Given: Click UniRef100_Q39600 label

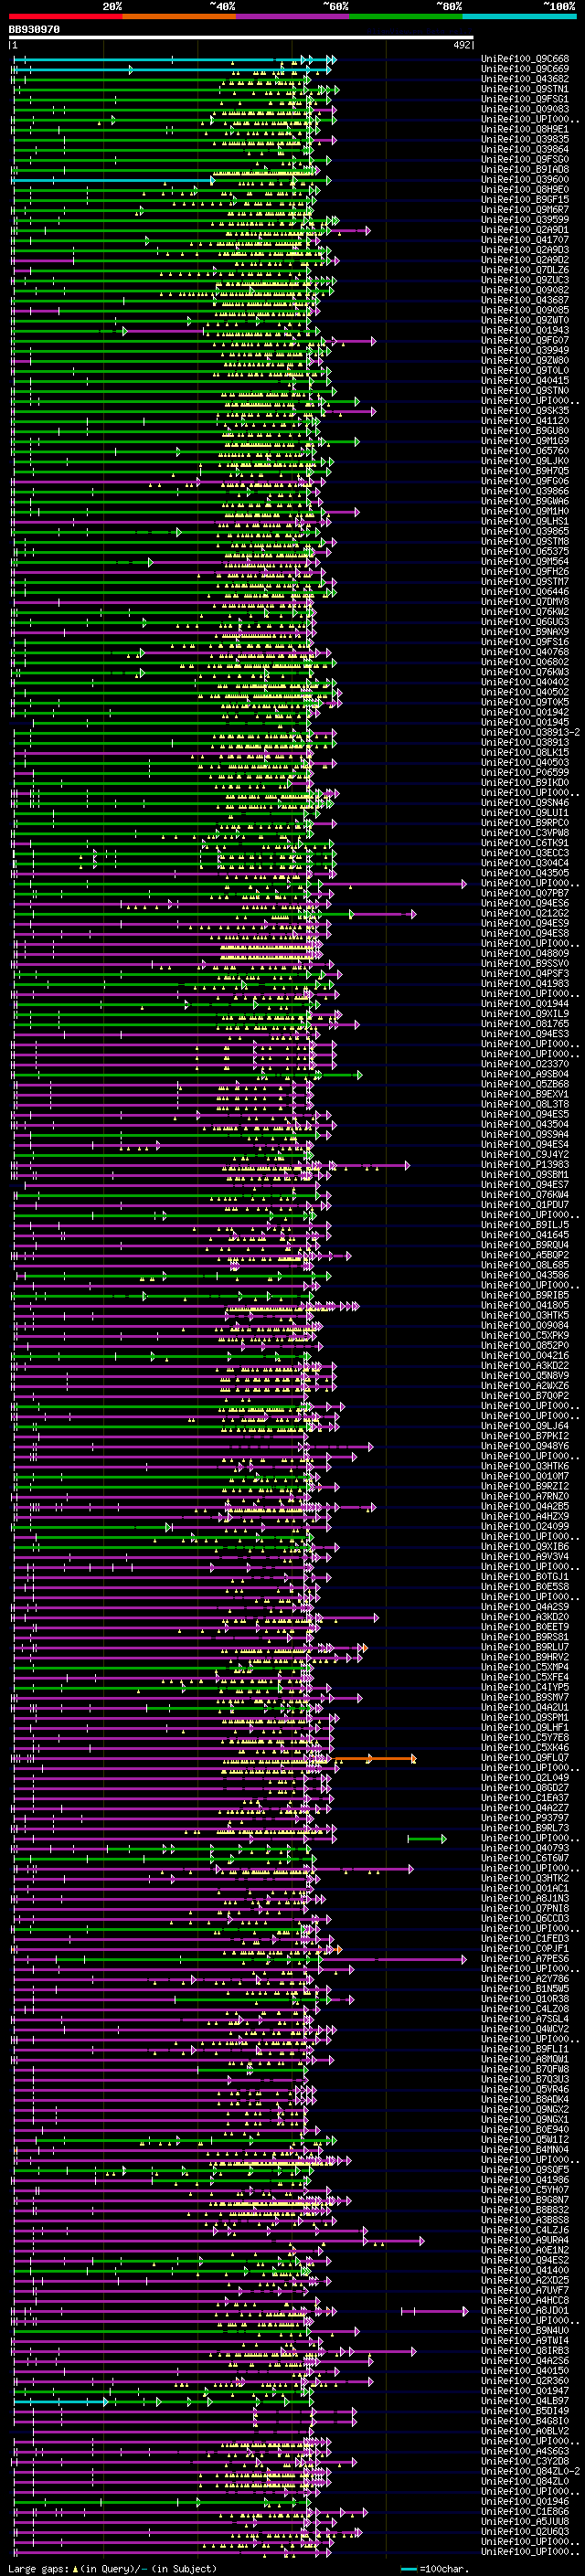Looking at the screenshot, I should pyautogui.click(x=525, y=179).
